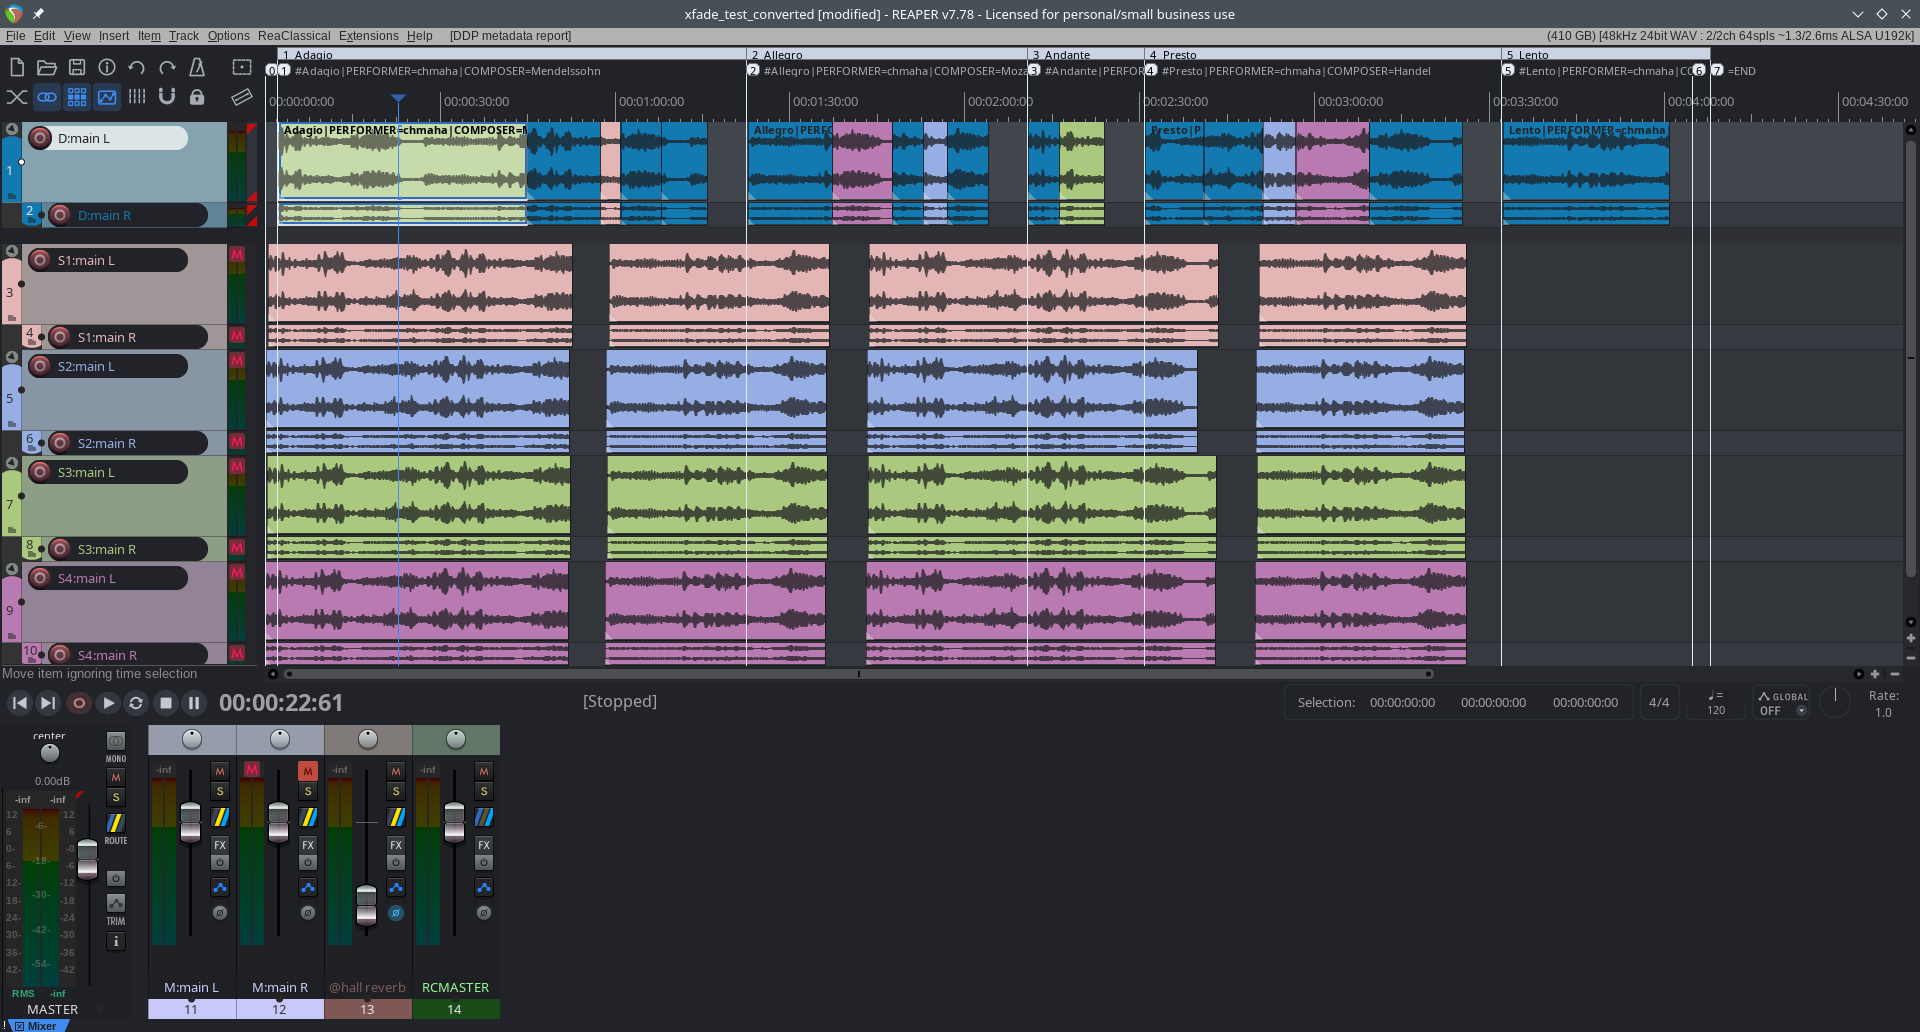The width and height of the screenshot is (1920, 1032).
Task: Collapse the S1:main L folder track
Action: coord(12,251)
